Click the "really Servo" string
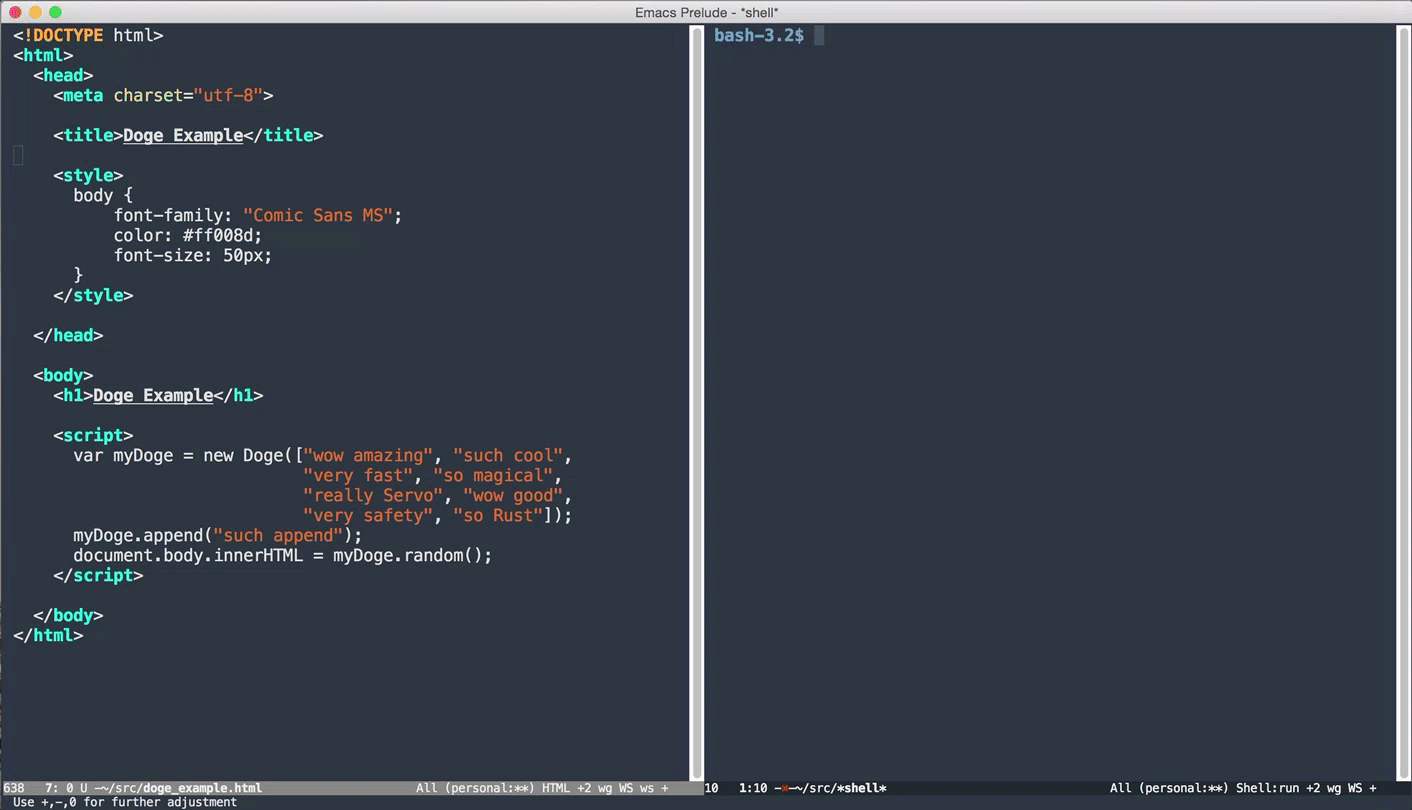The width and height of the screenshot is (1412, 810). point(373,495)
